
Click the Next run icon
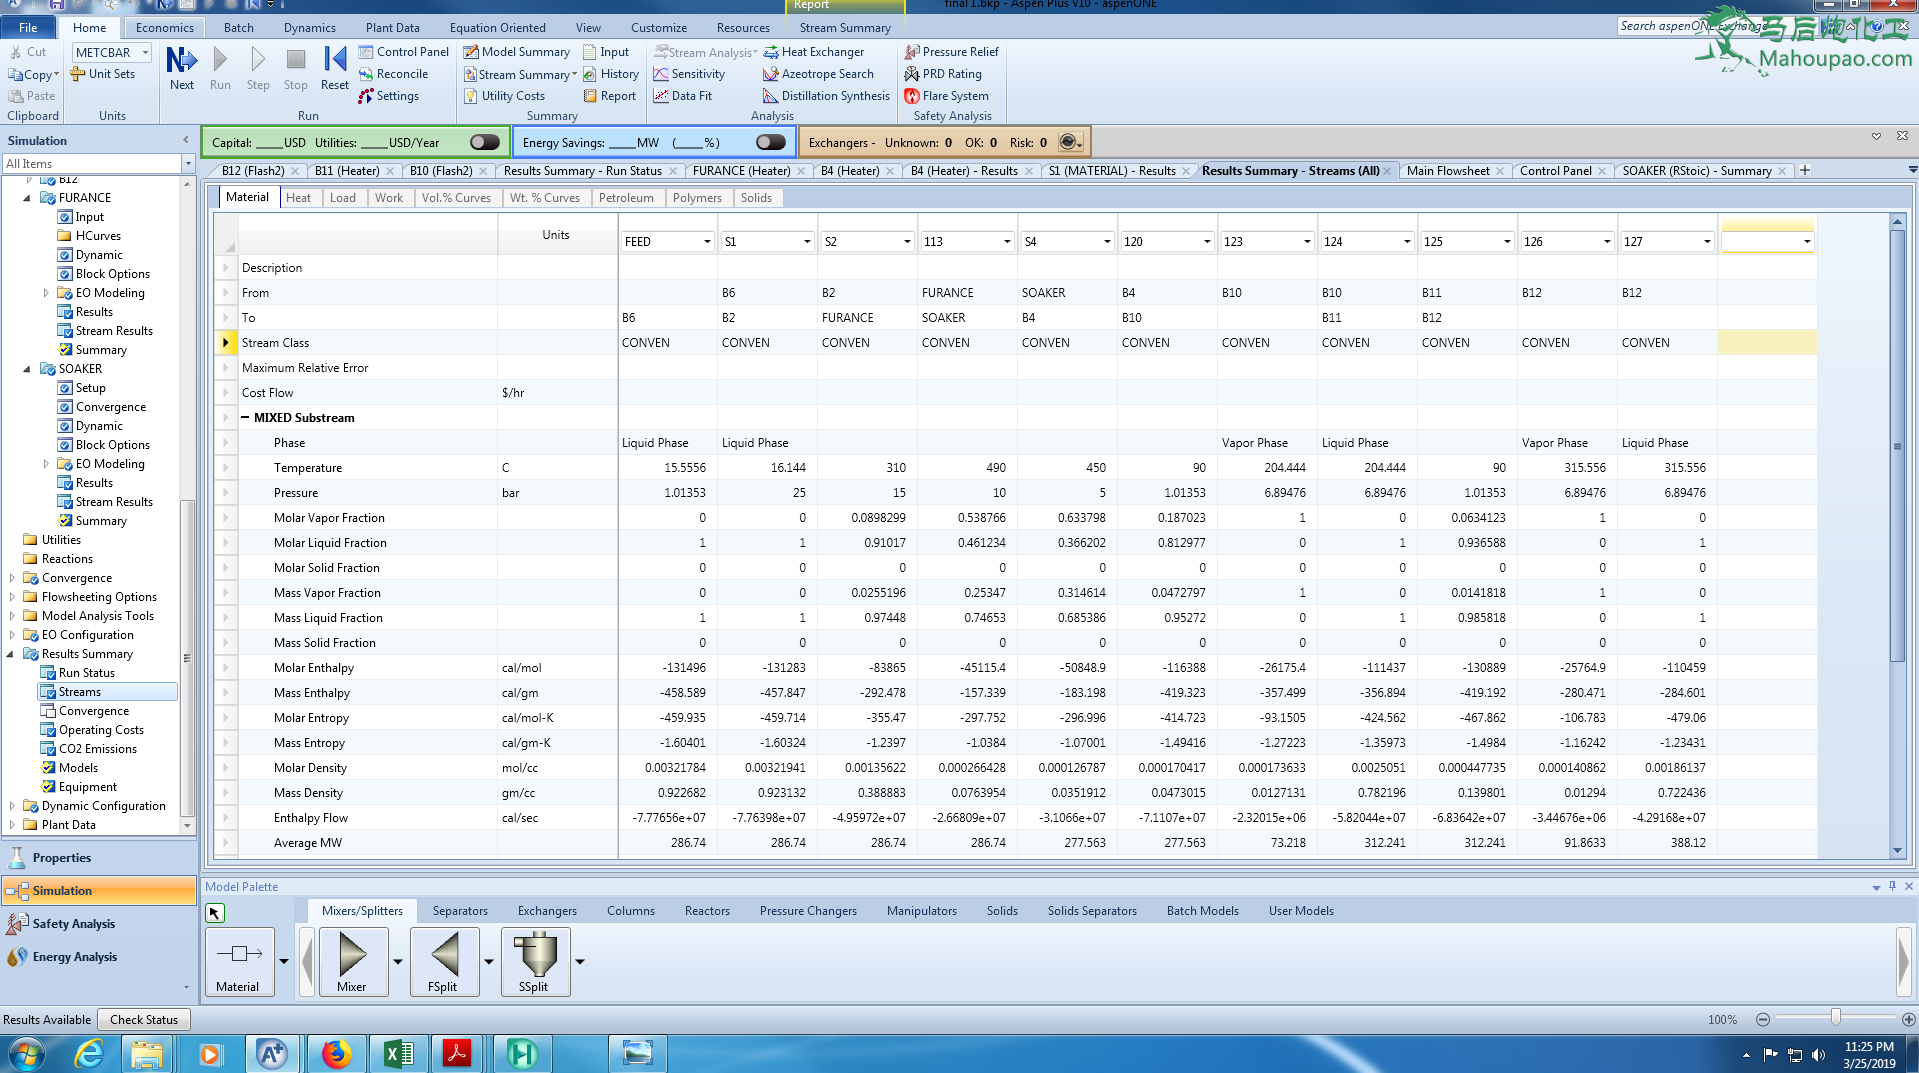click(181, 67)
